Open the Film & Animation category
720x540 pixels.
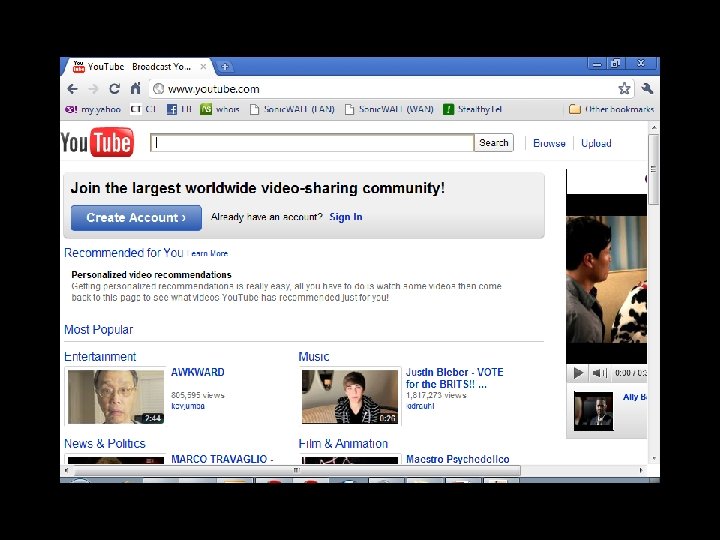[x=343, y=444]
